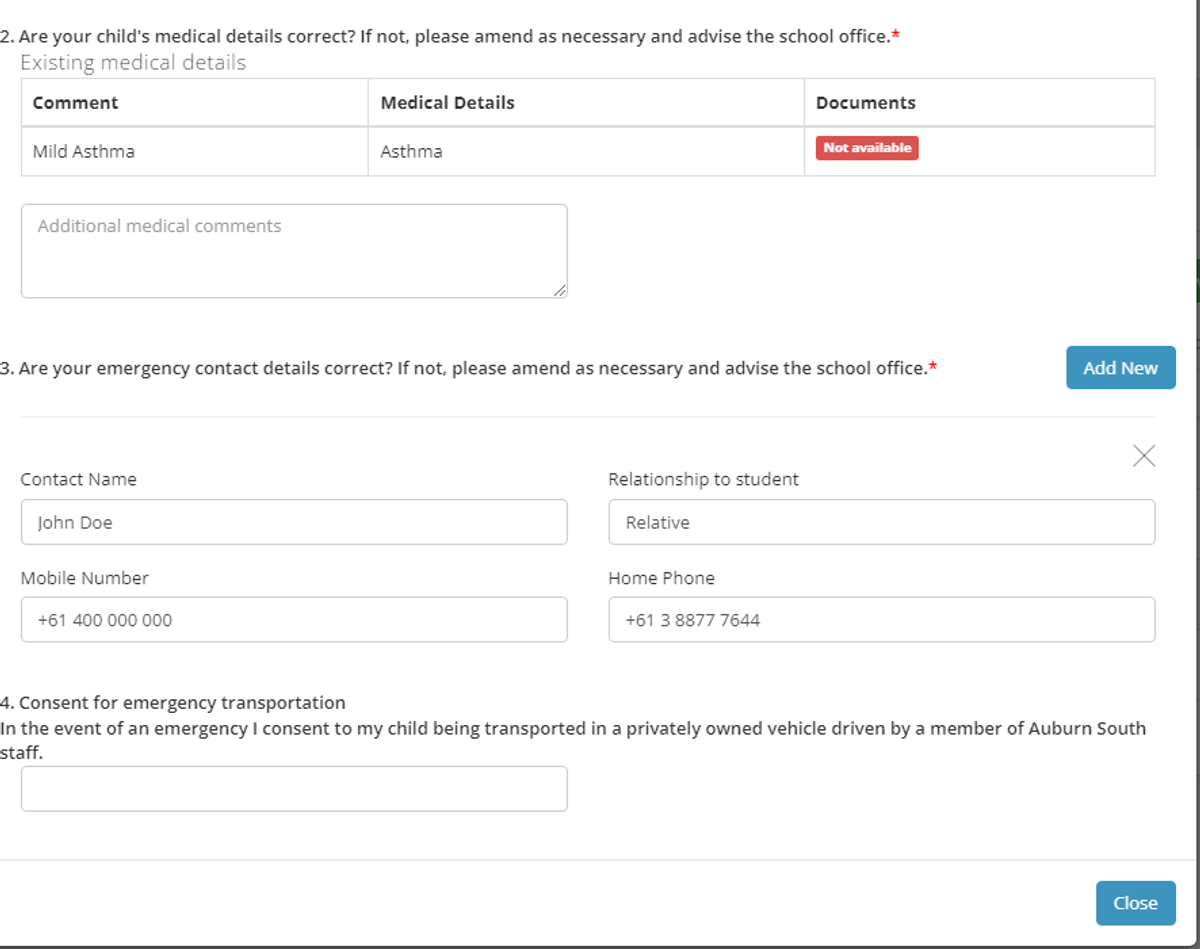Edit the Home Phone field
The height and width of the screenshot is (949, 1200).
(882, 620)
